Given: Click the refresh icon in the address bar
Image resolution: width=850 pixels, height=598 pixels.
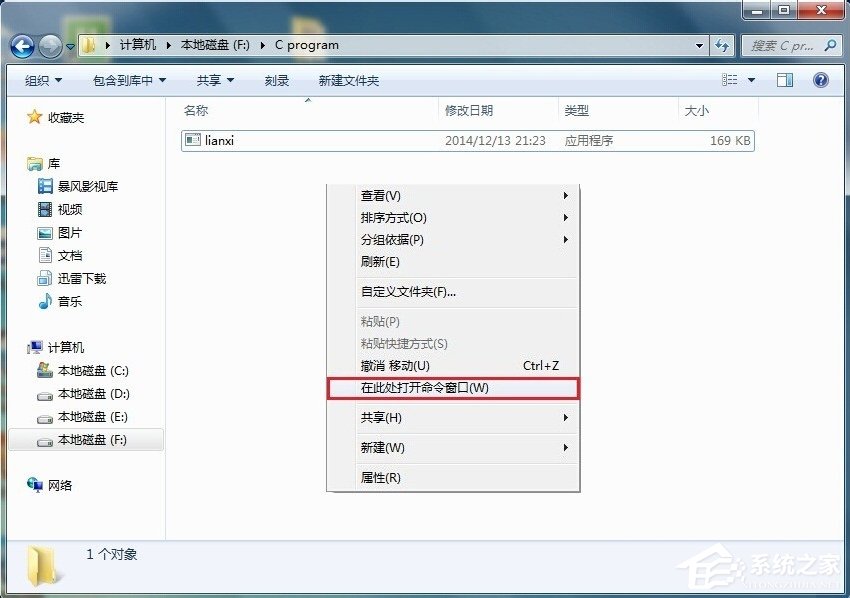Looking at the screenshot, I should click(722, 45).
